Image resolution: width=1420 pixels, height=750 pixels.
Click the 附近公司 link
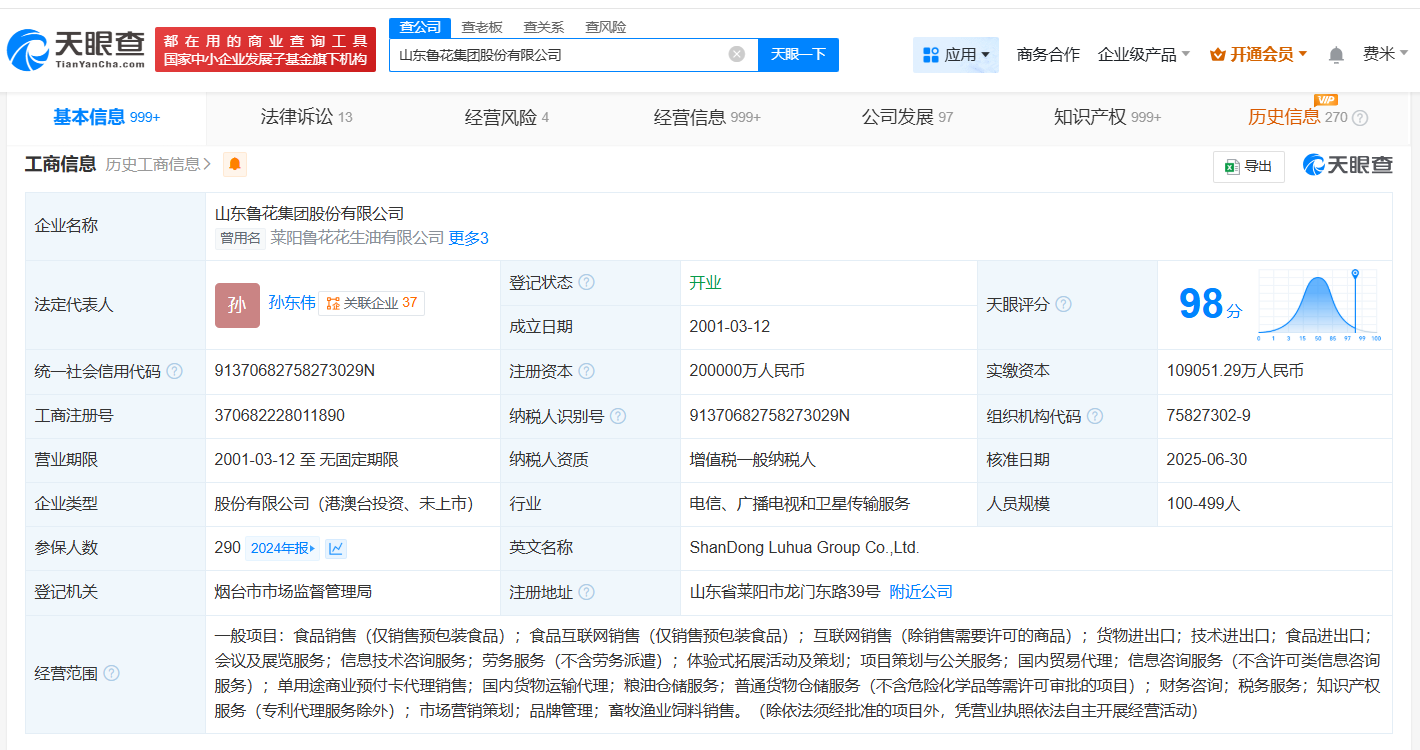(921, 592)
